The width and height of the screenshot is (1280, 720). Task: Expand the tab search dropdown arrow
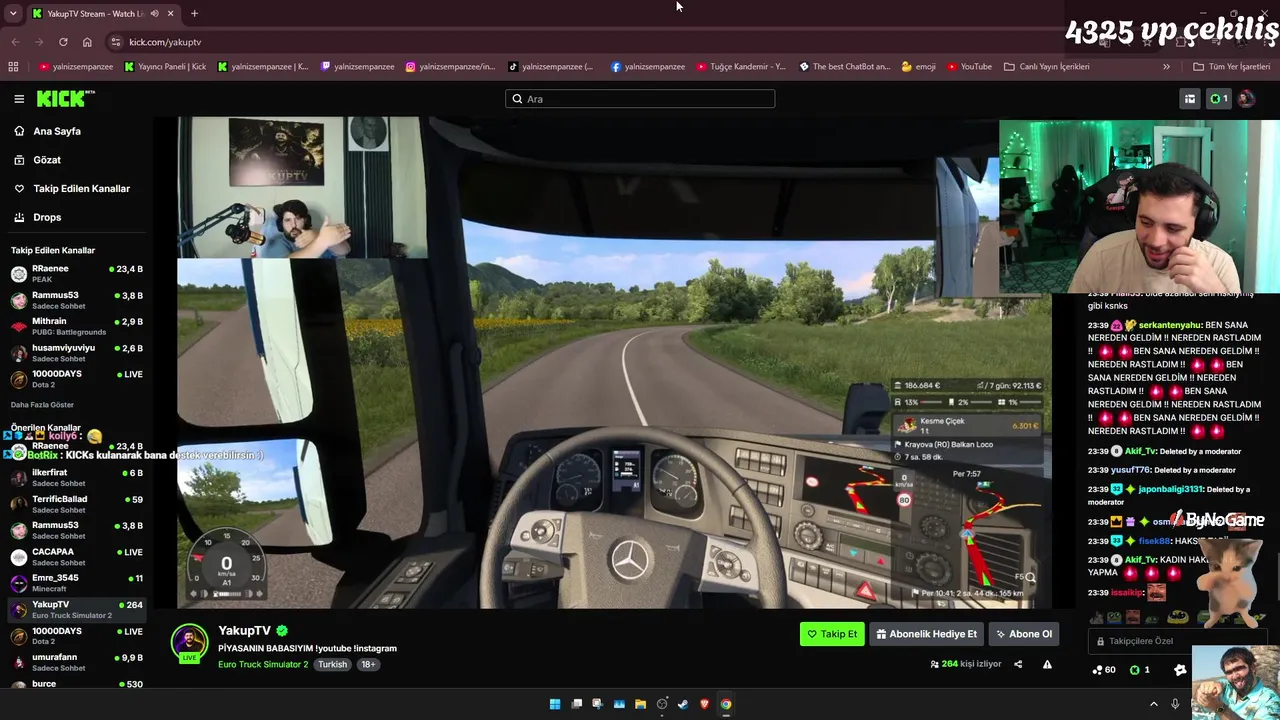click(12, 14)
